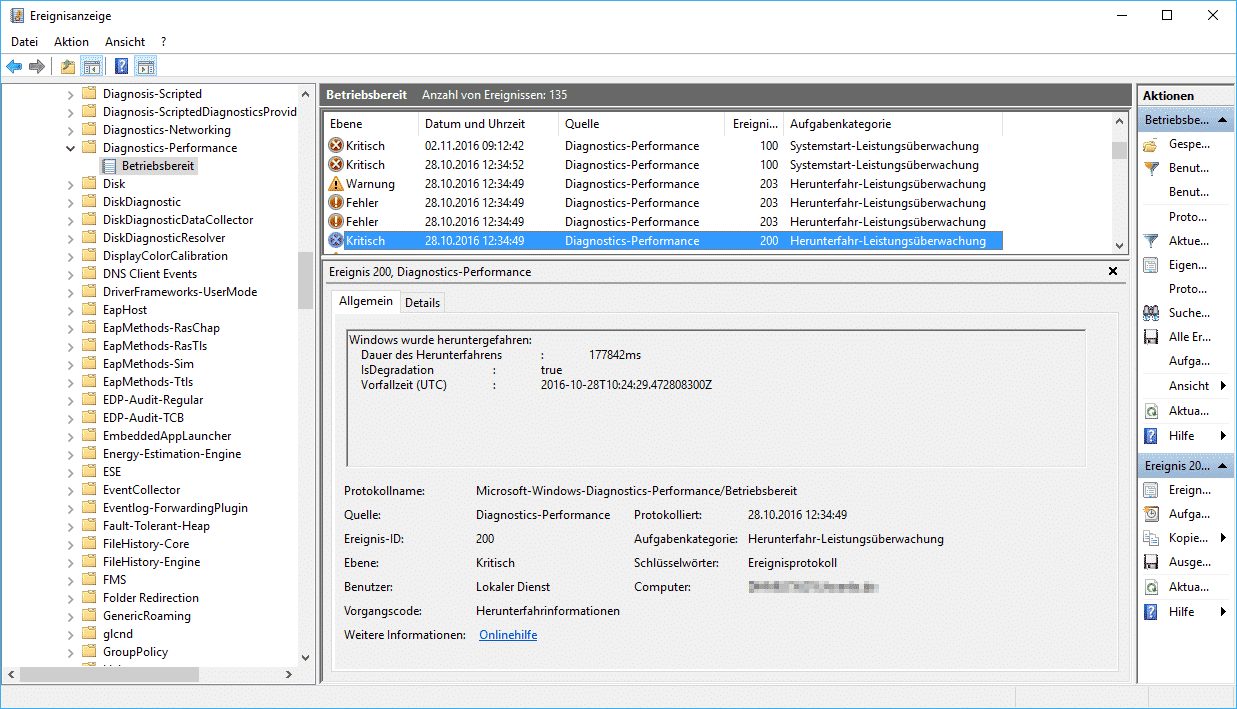The height and width of the screenshot is (709, 1237).
Task: Click the blue funnel filter icon beside Aktue...
Action: pyautogui.click(x=1151, y=241)
